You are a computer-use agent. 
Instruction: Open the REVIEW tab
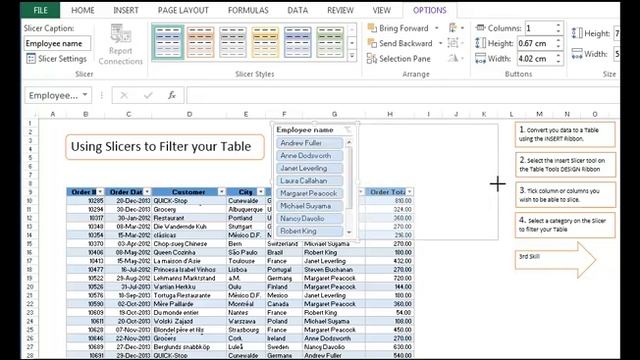pyautogui.click(x=340, y=11)
